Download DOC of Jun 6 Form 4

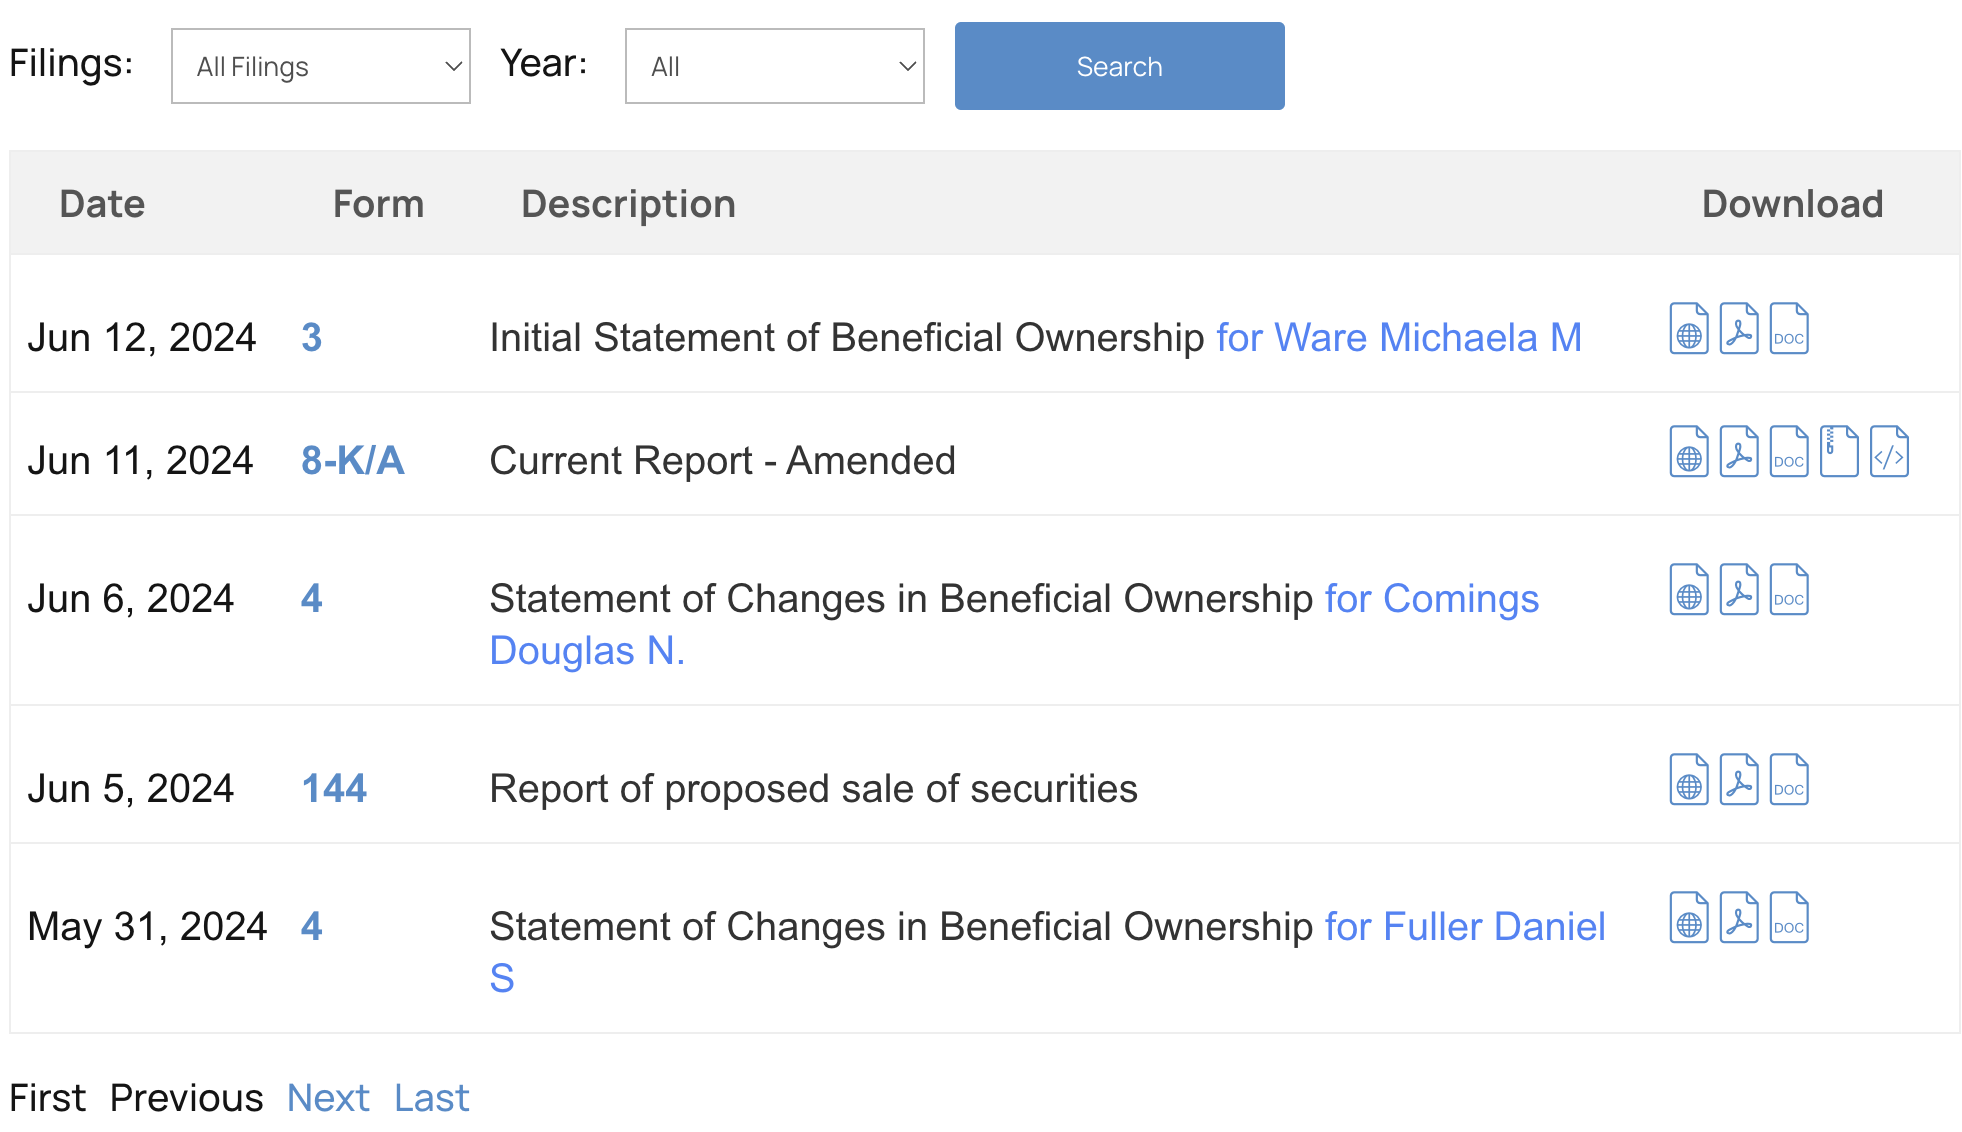pyautogui.click(x=1789, y=590)
